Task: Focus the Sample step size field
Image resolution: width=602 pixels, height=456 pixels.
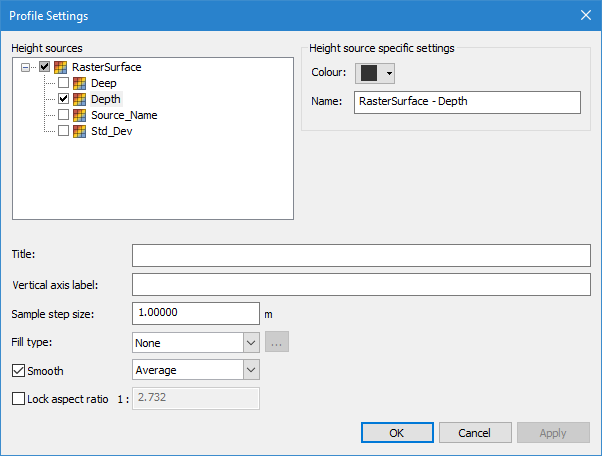Action: pos(196,313)
